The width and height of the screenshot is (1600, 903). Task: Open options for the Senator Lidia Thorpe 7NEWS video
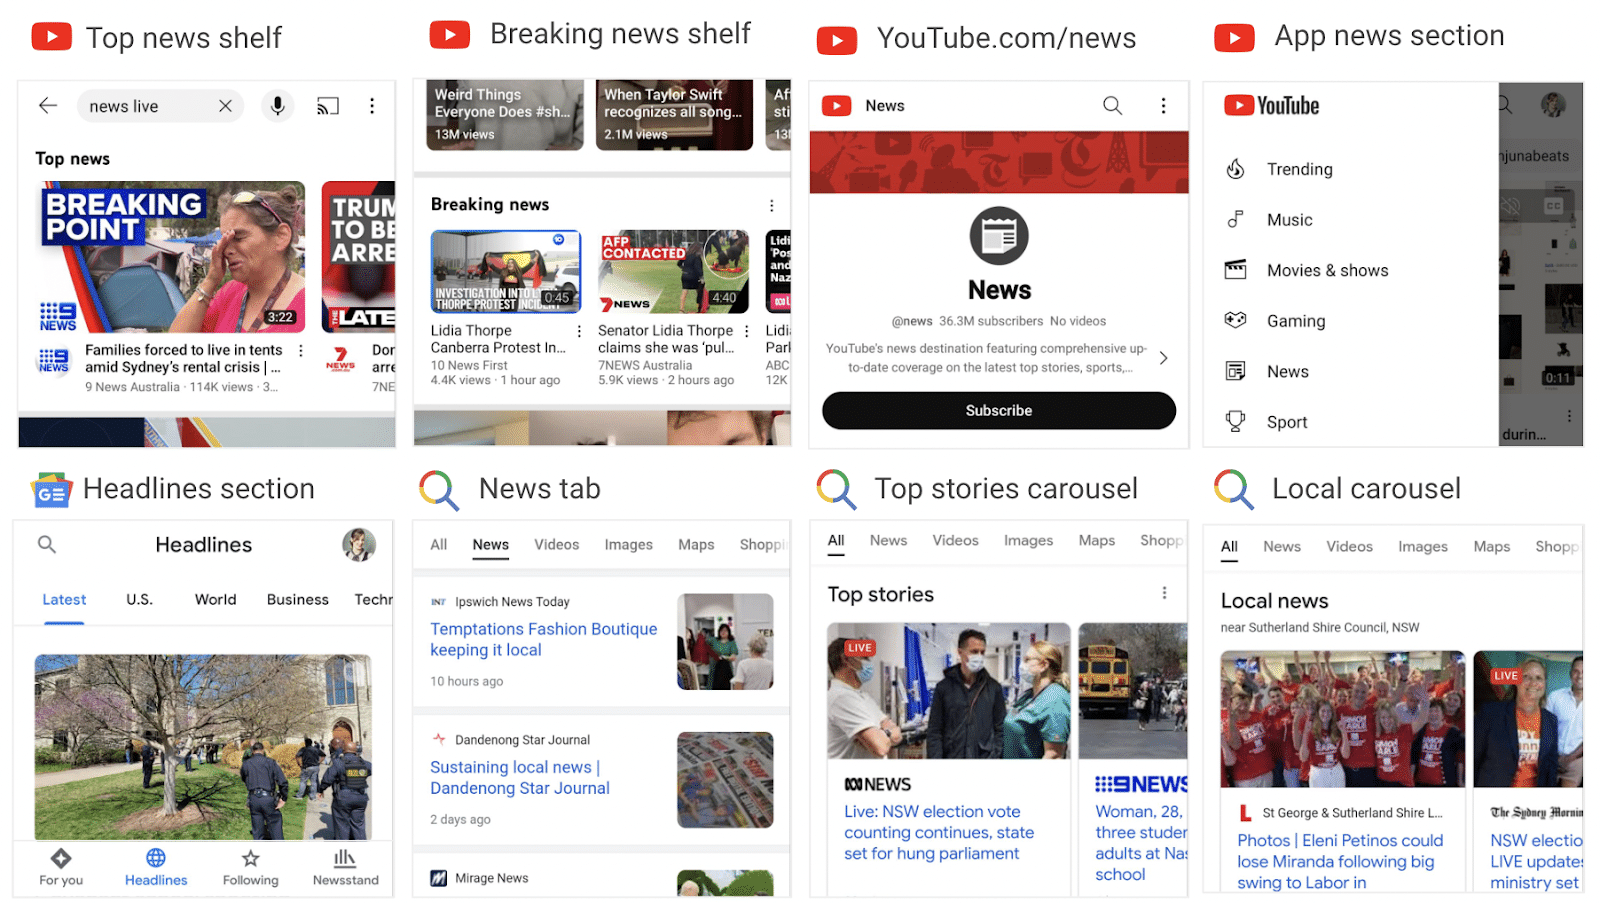[746, 331]
